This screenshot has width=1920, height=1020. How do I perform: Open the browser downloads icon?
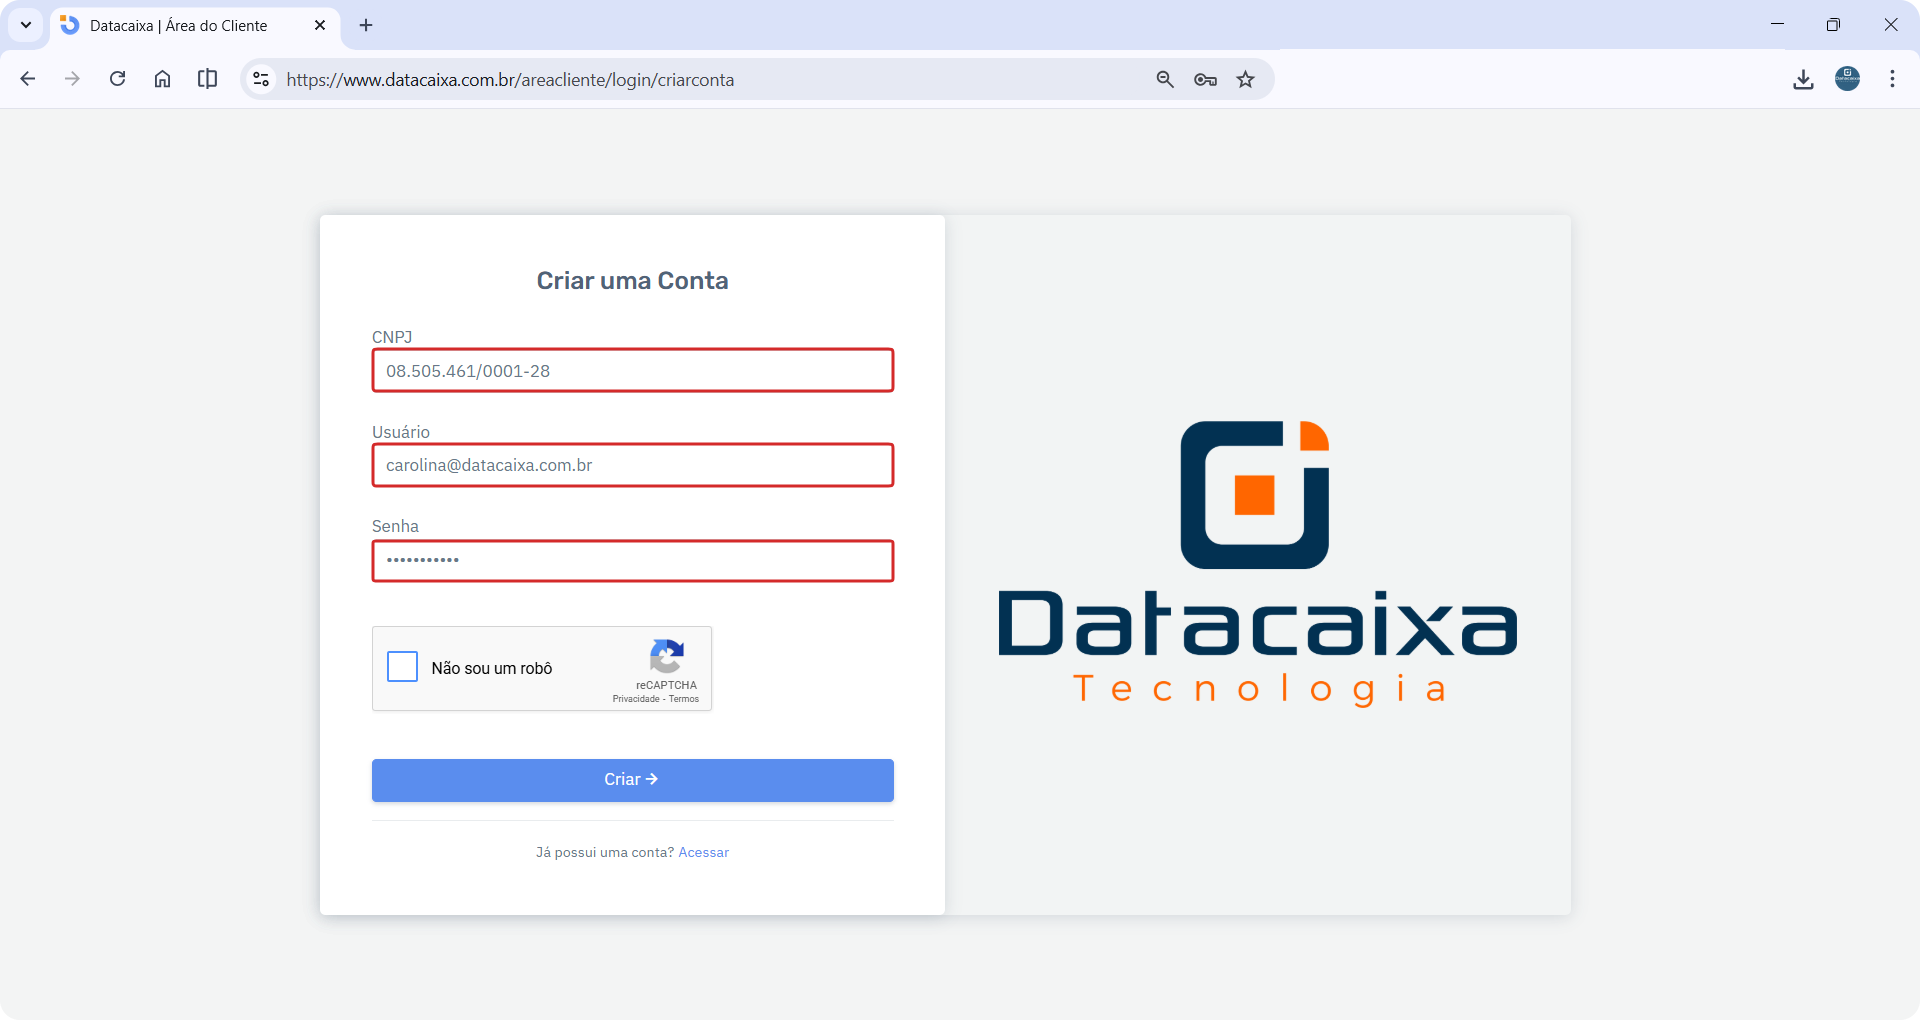click(1803, 79)
